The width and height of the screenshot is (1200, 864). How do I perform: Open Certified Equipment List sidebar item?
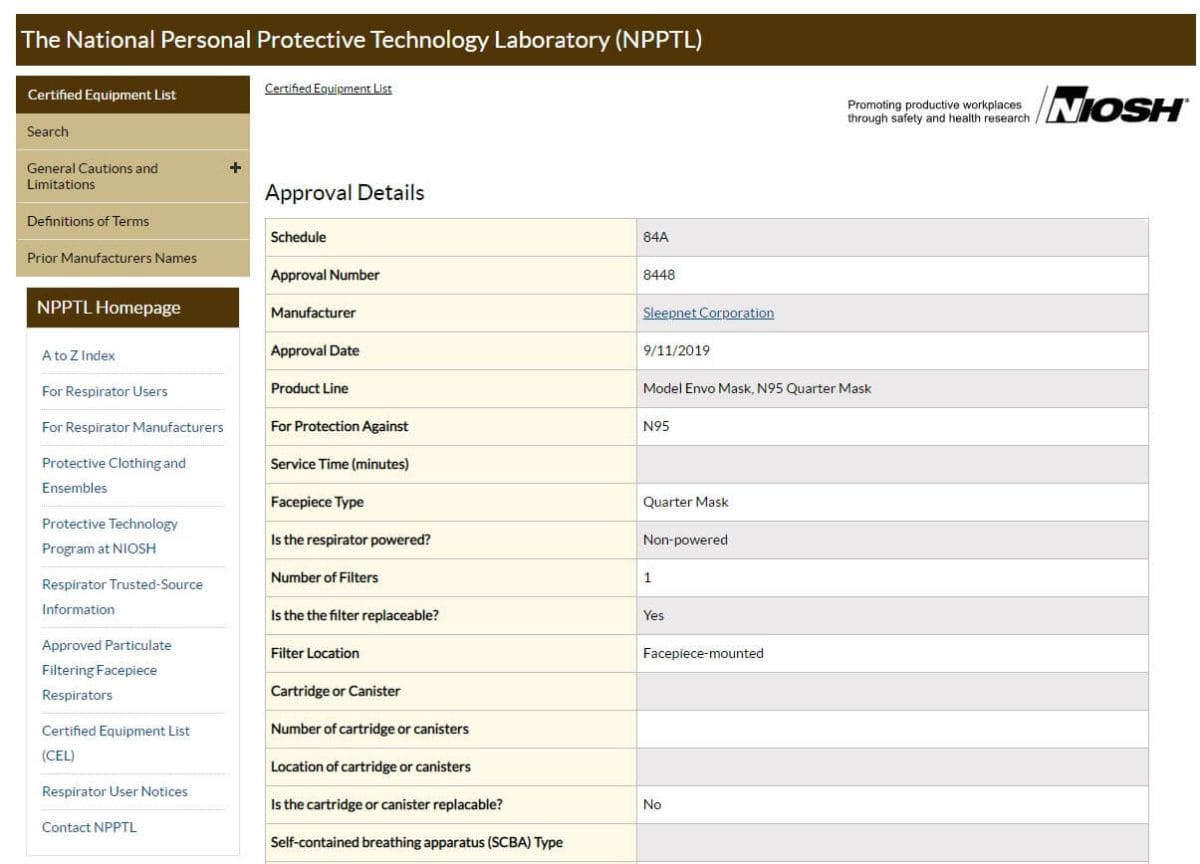(133, 95)
